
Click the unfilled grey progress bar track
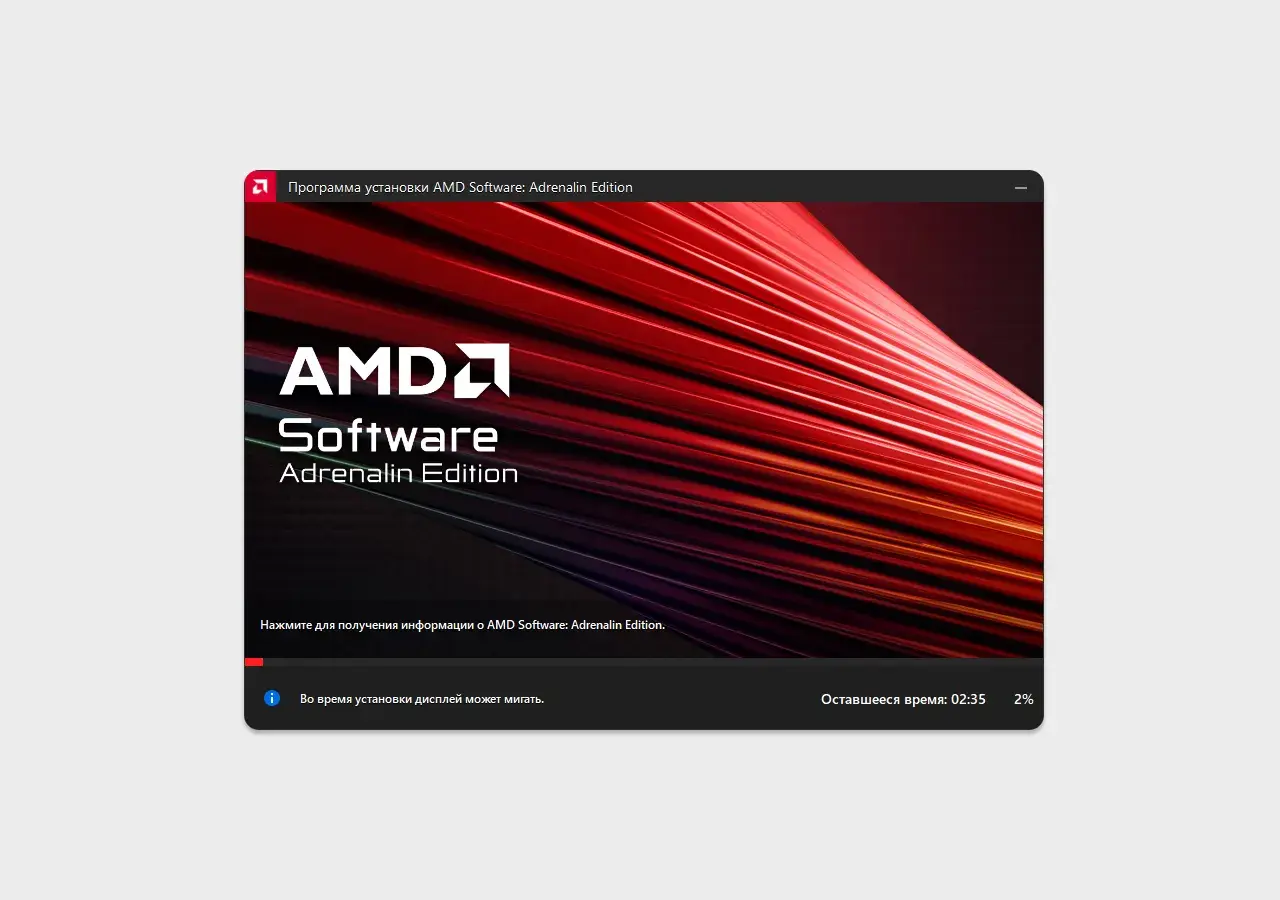653,662
